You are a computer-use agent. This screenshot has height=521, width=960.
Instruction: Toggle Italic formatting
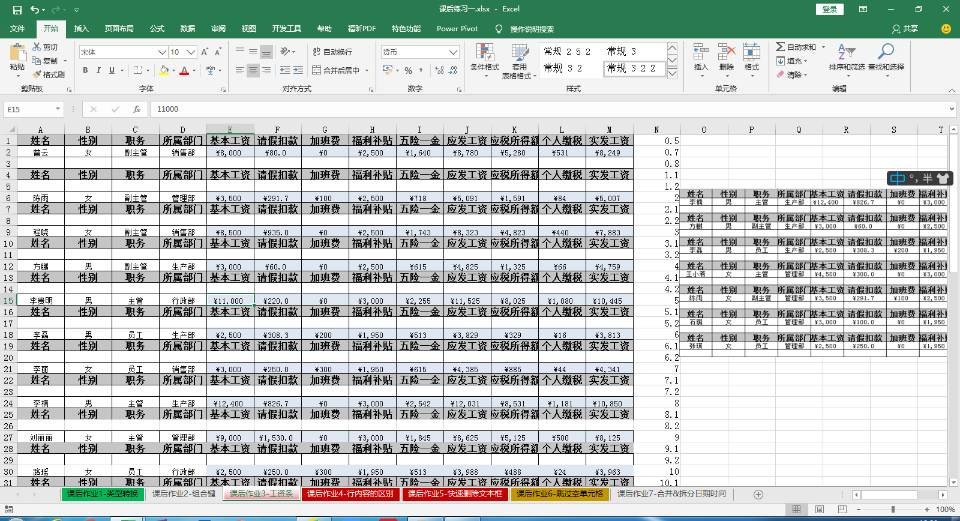[99, 71]
